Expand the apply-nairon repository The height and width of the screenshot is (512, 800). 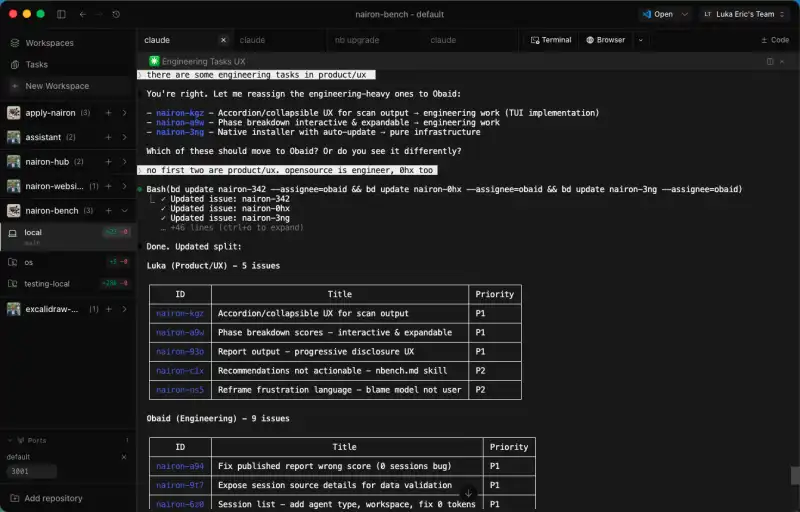[x=124, y=113]
